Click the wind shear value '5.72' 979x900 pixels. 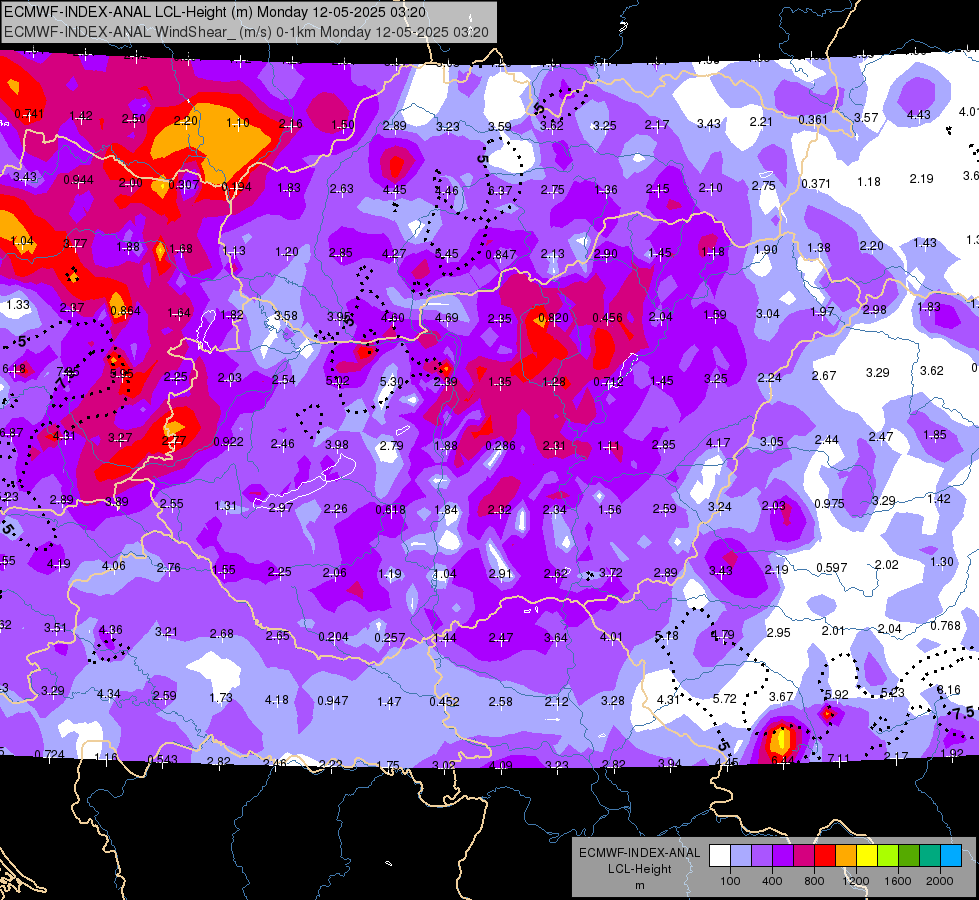click(725, 698)
